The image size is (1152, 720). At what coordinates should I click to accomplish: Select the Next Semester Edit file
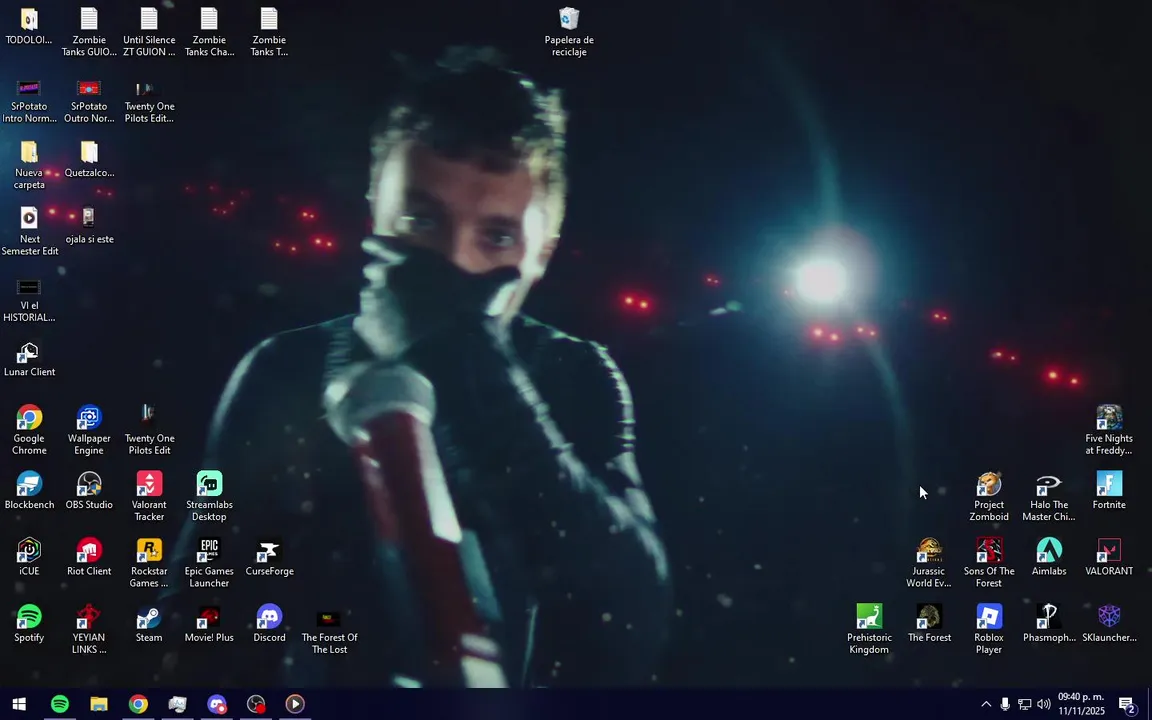click(x=29, y=231)
